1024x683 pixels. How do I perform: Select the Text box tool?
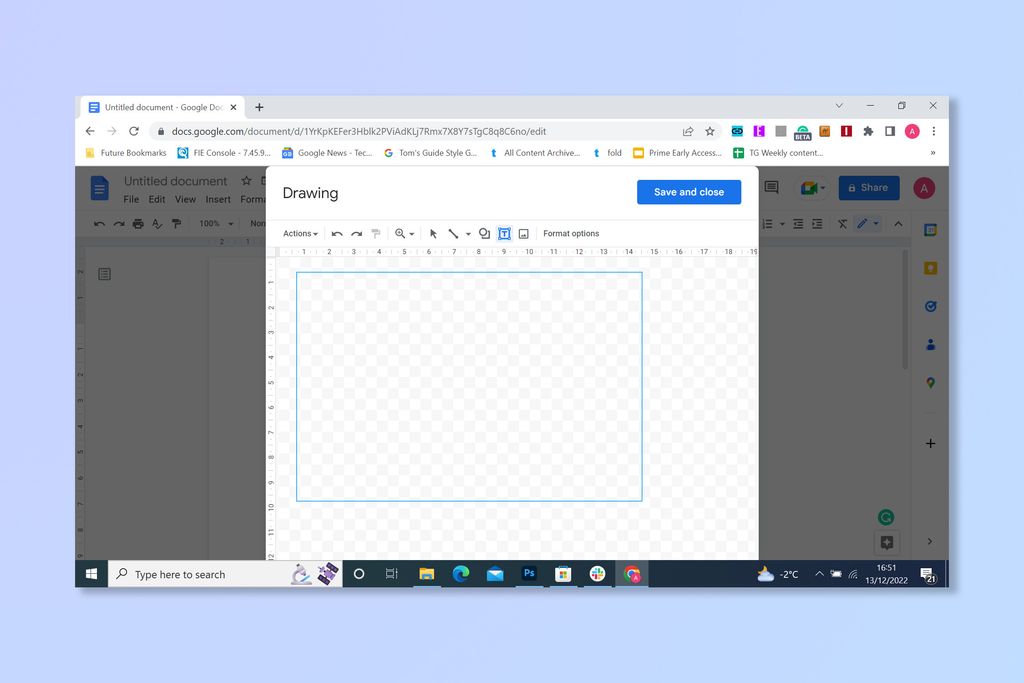504,233
